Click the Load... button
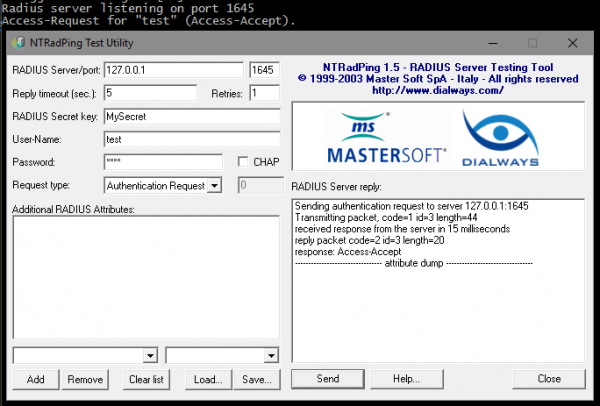The width and height of the screenshot is (600, 406). (208, 379)
